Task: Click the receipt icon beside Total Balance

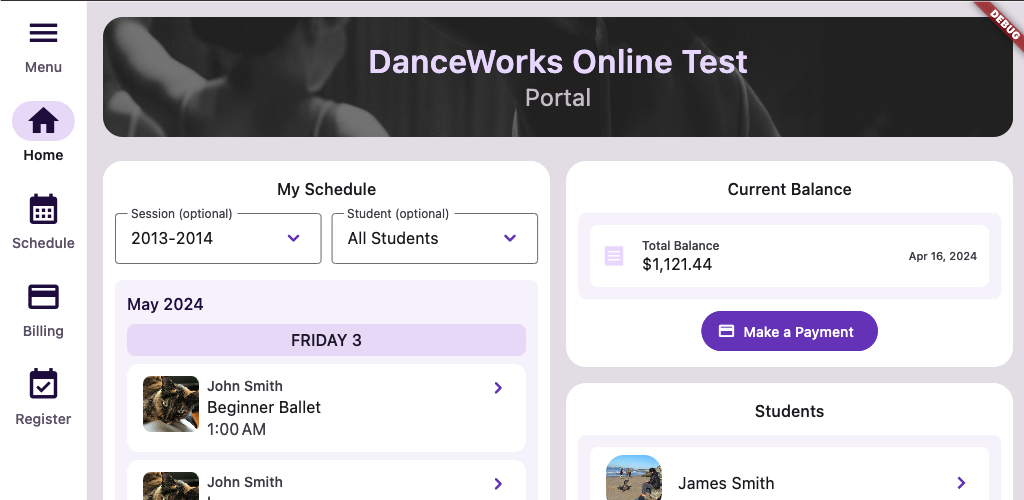Action: 614,256
